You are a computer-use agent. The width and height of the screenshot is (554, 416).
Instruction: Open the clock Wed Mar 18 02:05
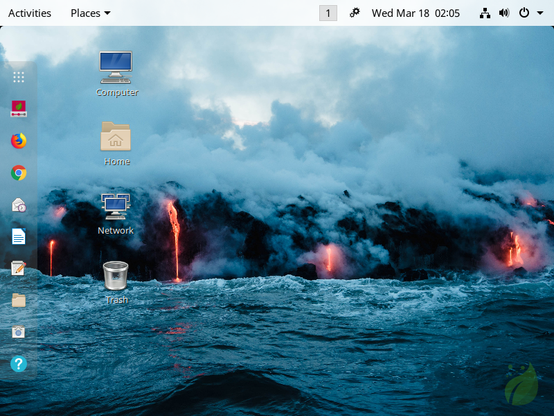[x=416, y=13]
